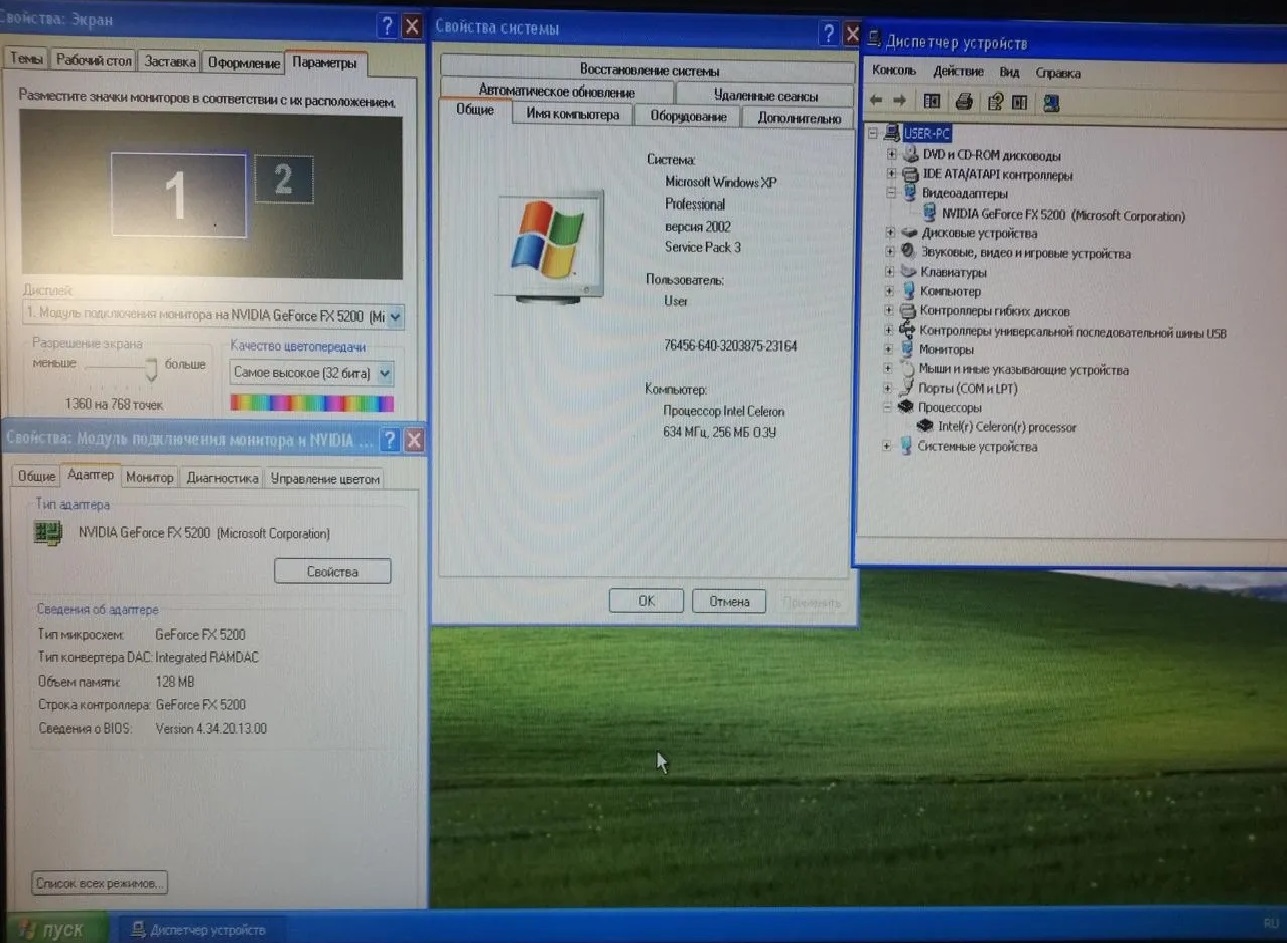This screenshot has height=943, width=1287.
Task: Expand DVD и CD-ROM дисководы node
Action: [x=890, y=155]
